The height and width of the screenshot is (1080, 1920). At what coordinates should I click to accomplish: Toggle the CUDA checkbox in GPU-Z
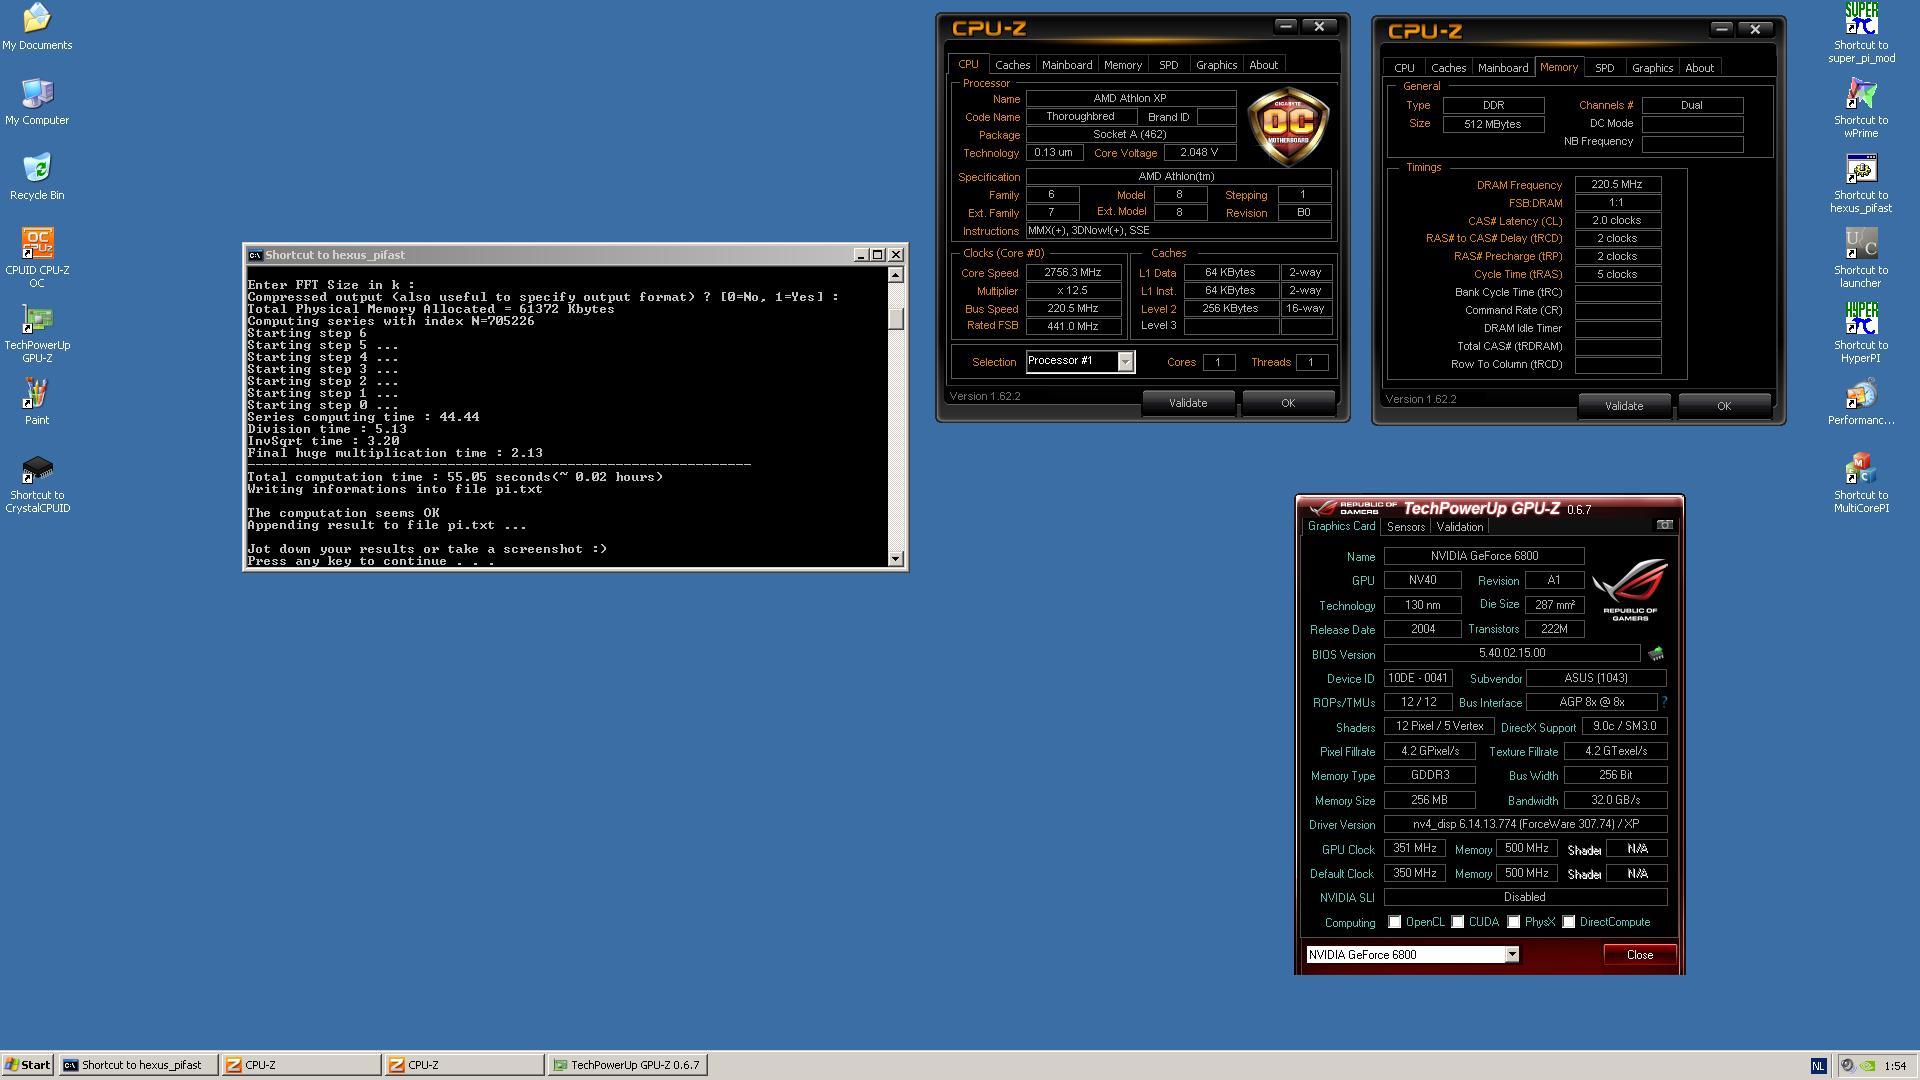(1457, 922)
